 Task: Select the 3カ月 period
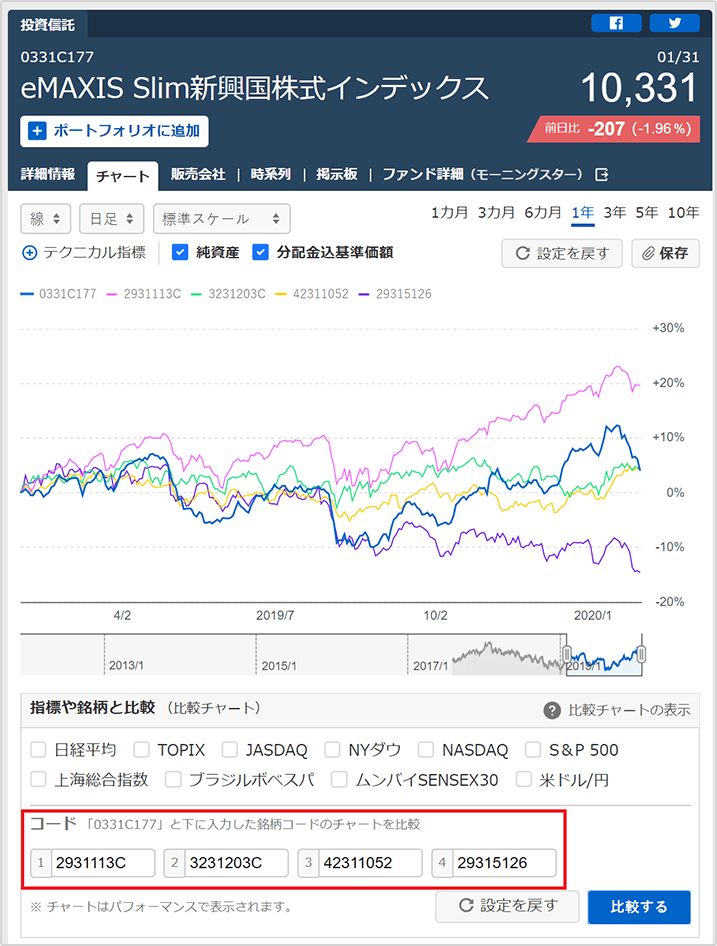pos(496,212)
